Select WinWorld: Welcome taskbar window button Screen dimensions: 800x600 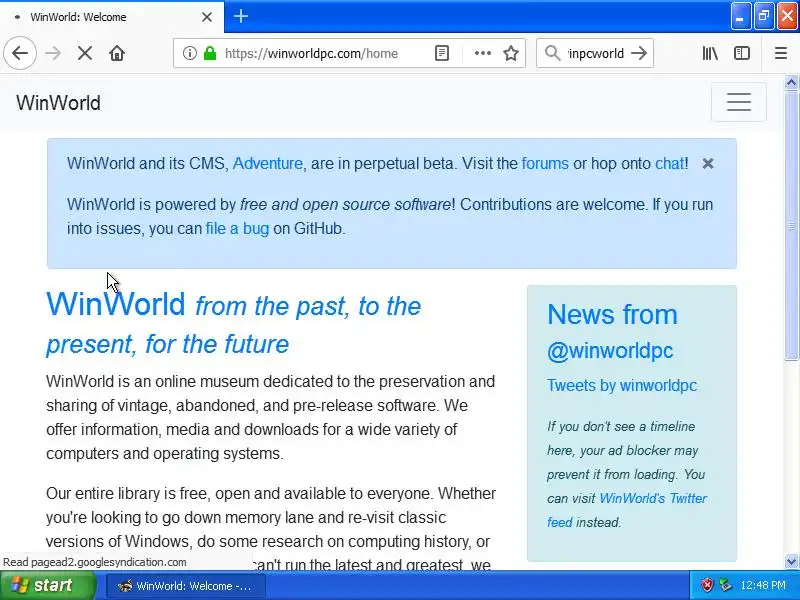click(186, 586)
